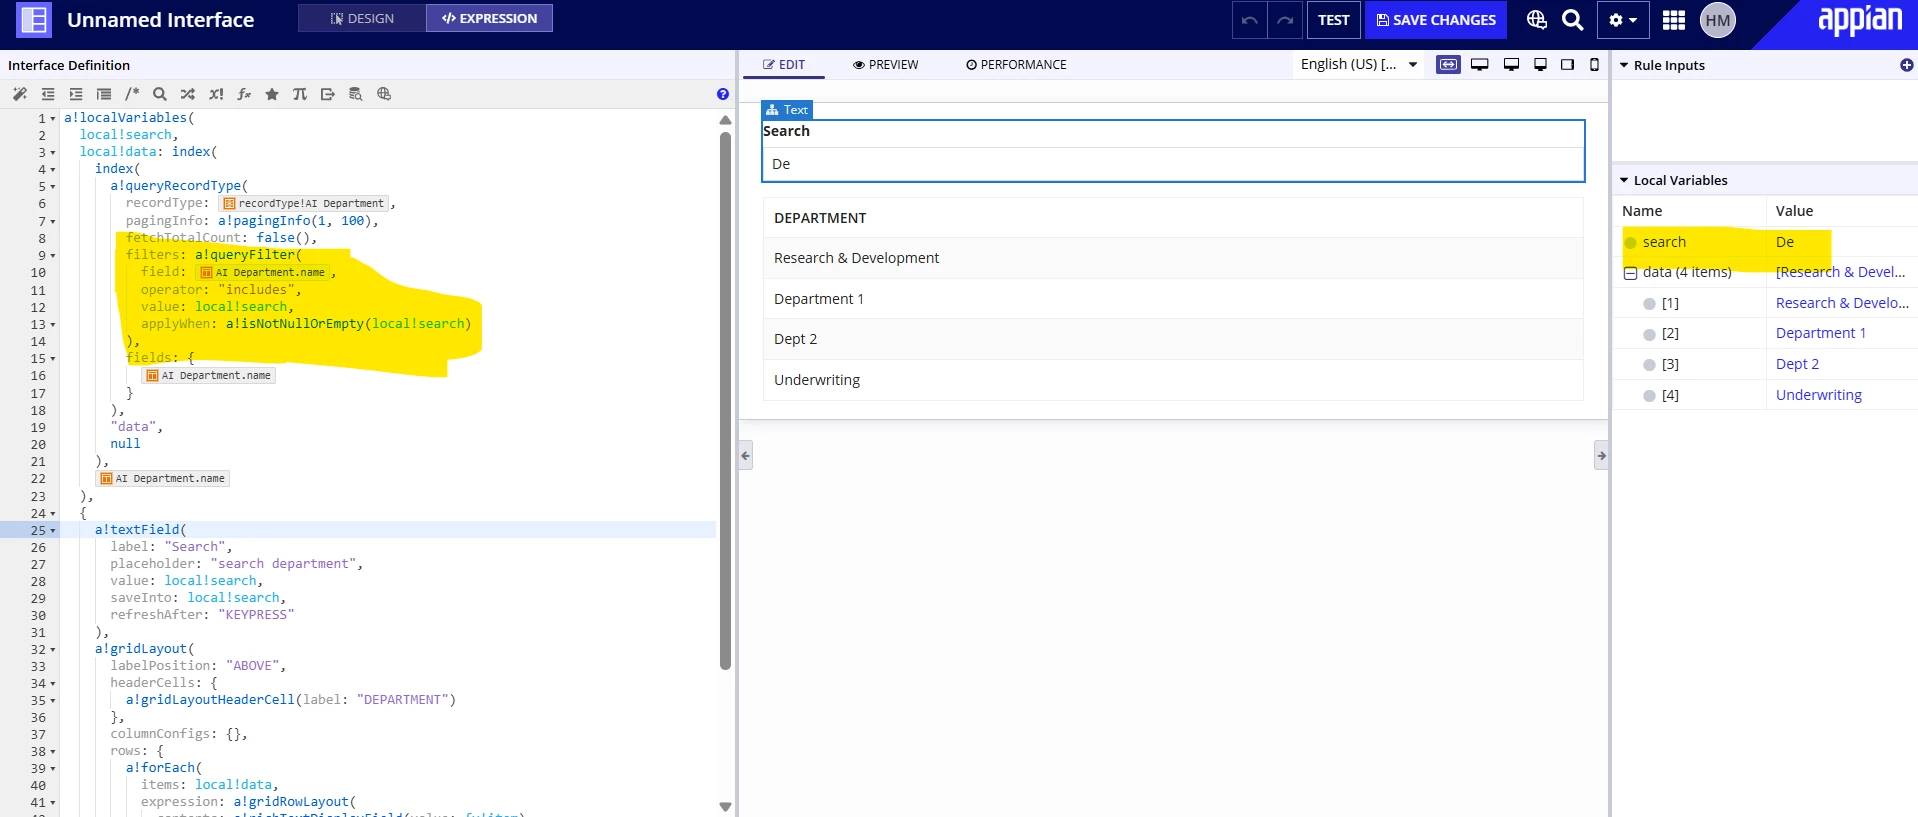Image resolution: width=1918 pixels, height=817 pixels.
Task: Click the Search text field containing De
Action: coord(1173,164)
